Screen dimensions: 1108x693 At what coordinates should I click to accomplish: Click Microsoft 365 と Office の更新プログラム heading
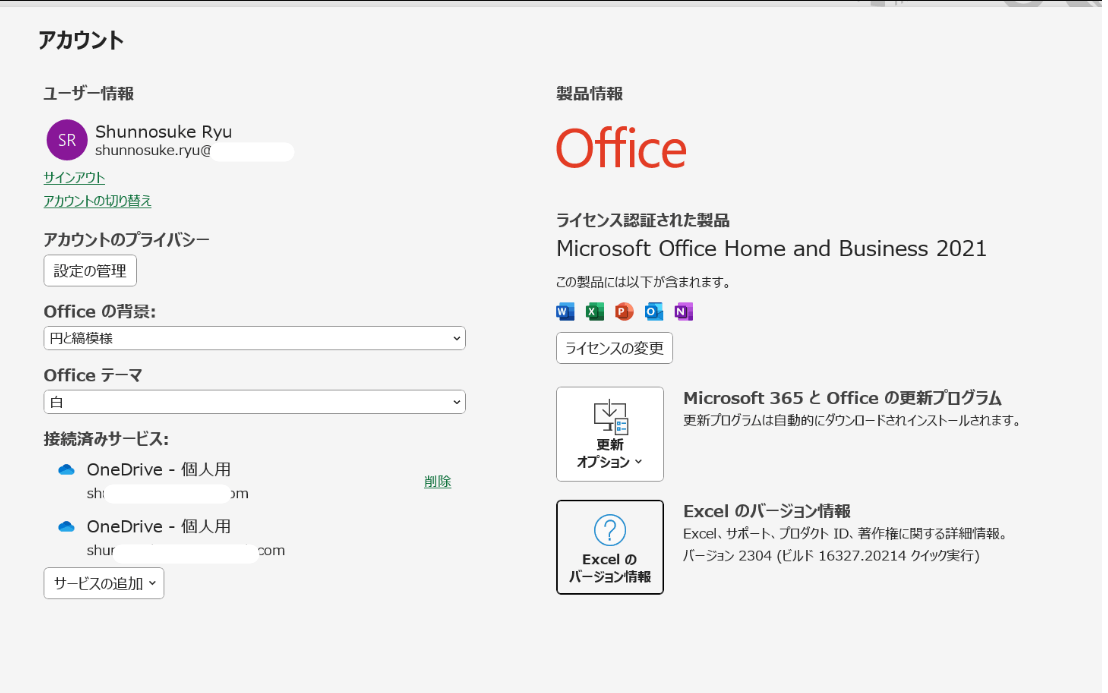(x=842, y=398)
